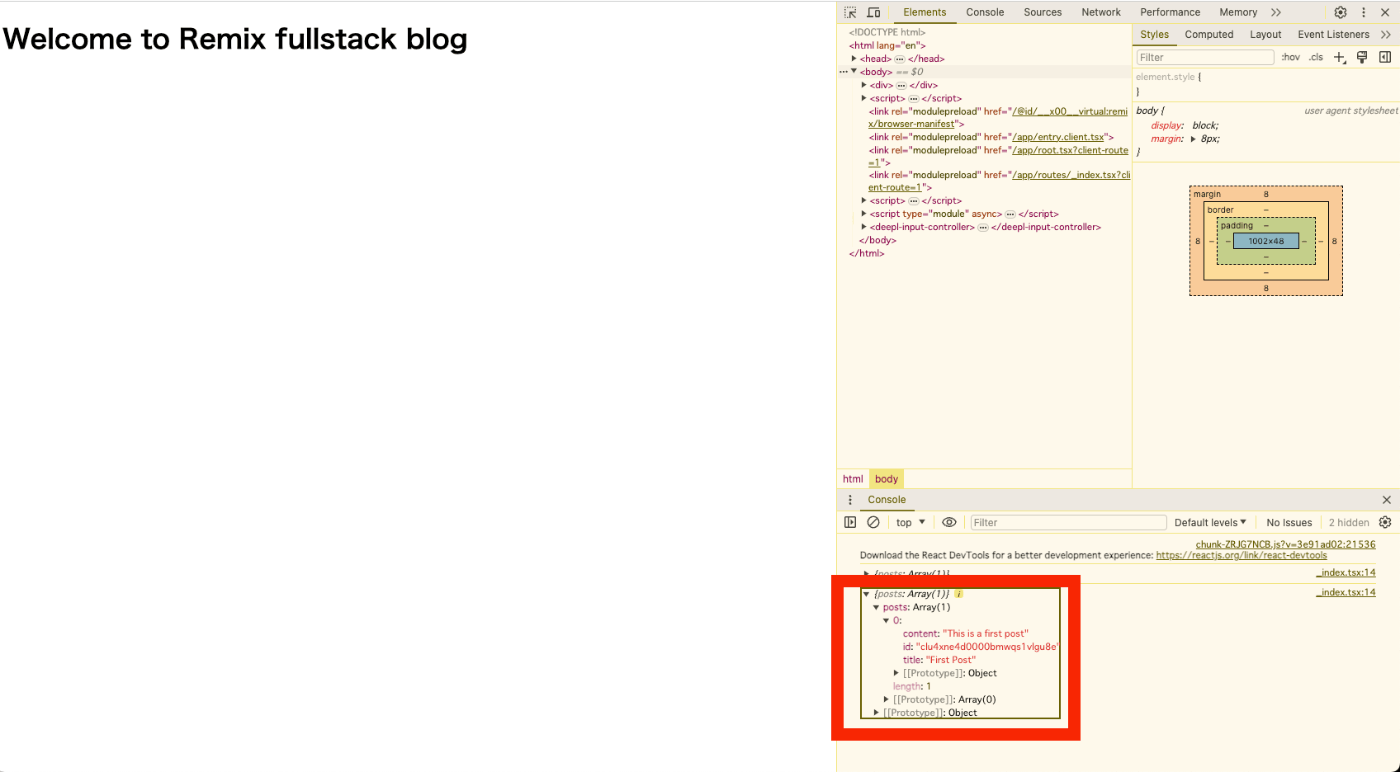Follow the reactjs.org react-devtools link
Screen dimensions: 1400x772
pos(1241,555)
